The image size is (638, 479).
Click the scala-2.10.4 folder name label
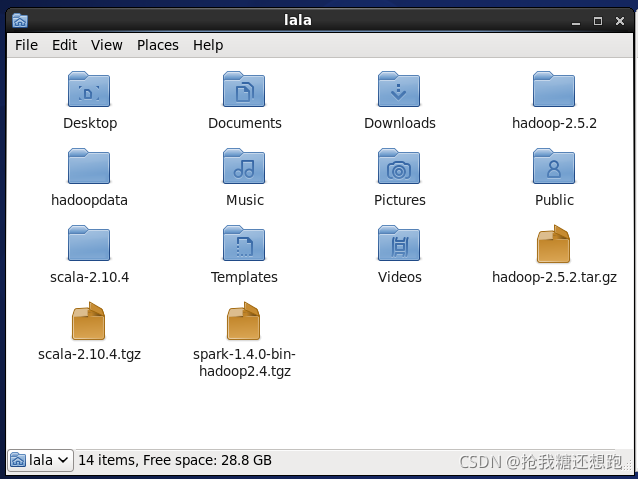pos(90,277)
